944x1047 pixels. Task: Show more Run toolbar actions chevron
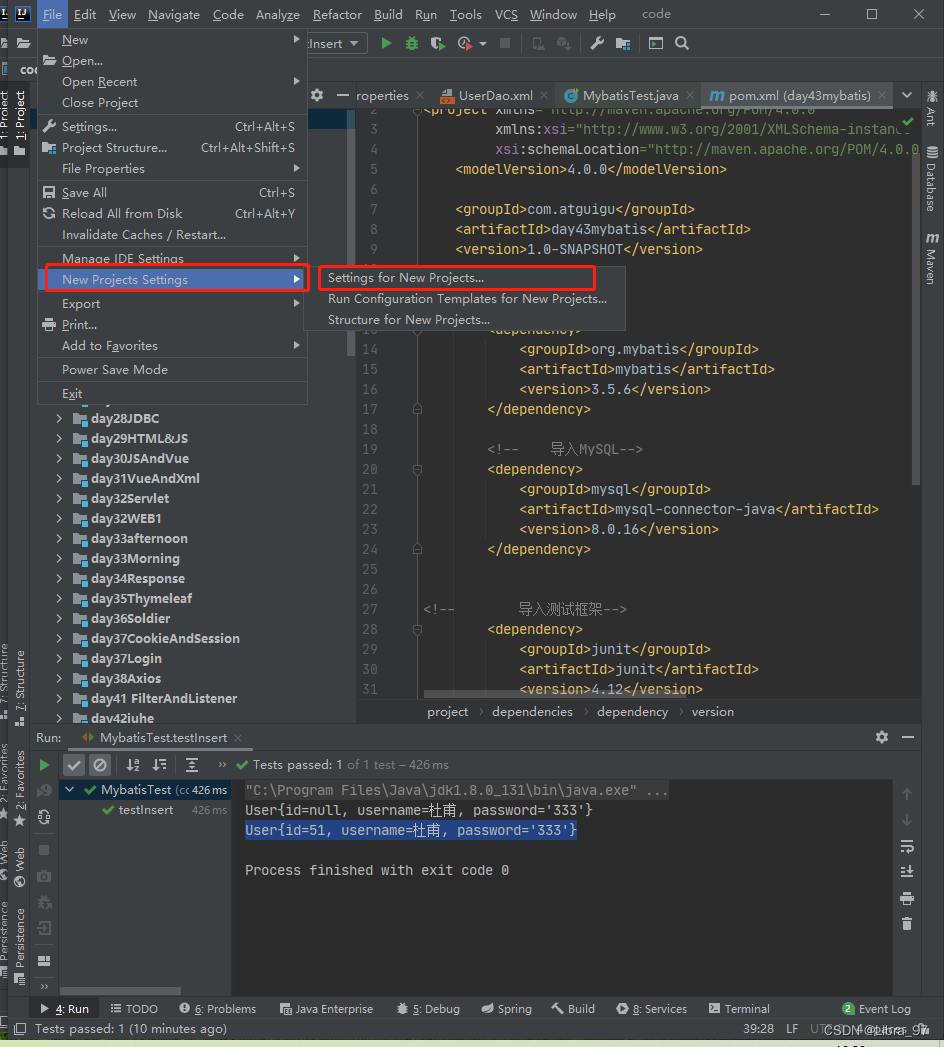pyautogui.click(x=222, y=765)
